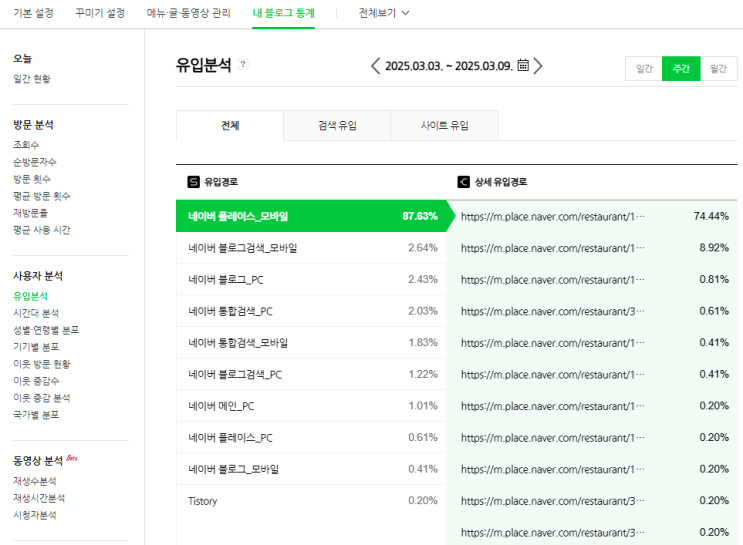Open 재생시간분석 in sidebar
The width and height of the screenshot is (743, 545).
click(39, 498)
